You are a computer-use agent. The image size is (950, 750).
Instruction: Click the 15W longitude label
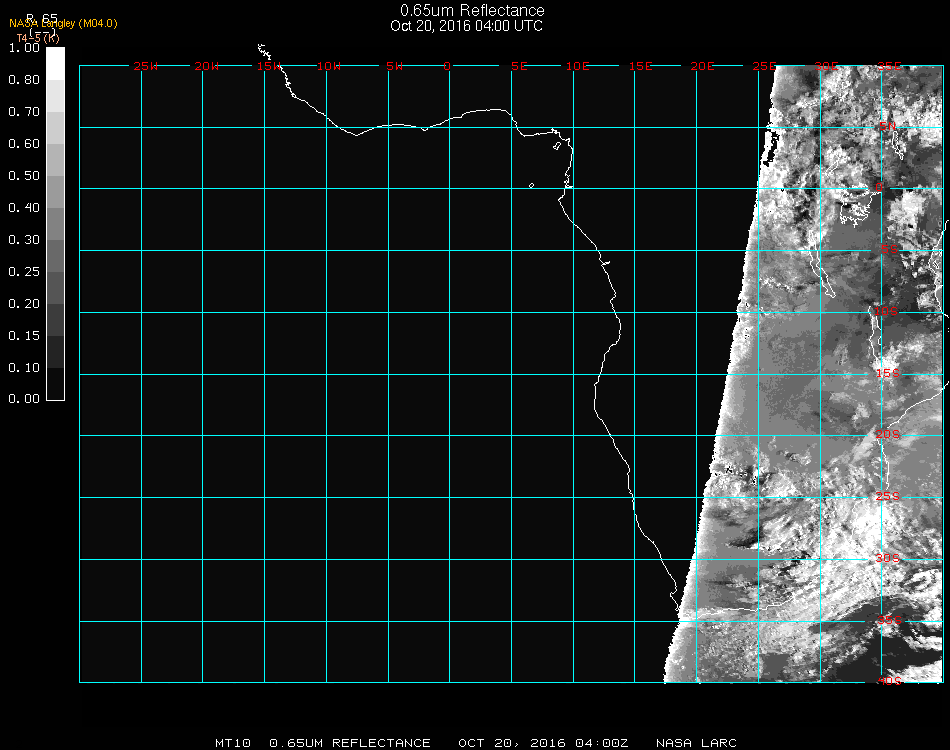[268, 67]
